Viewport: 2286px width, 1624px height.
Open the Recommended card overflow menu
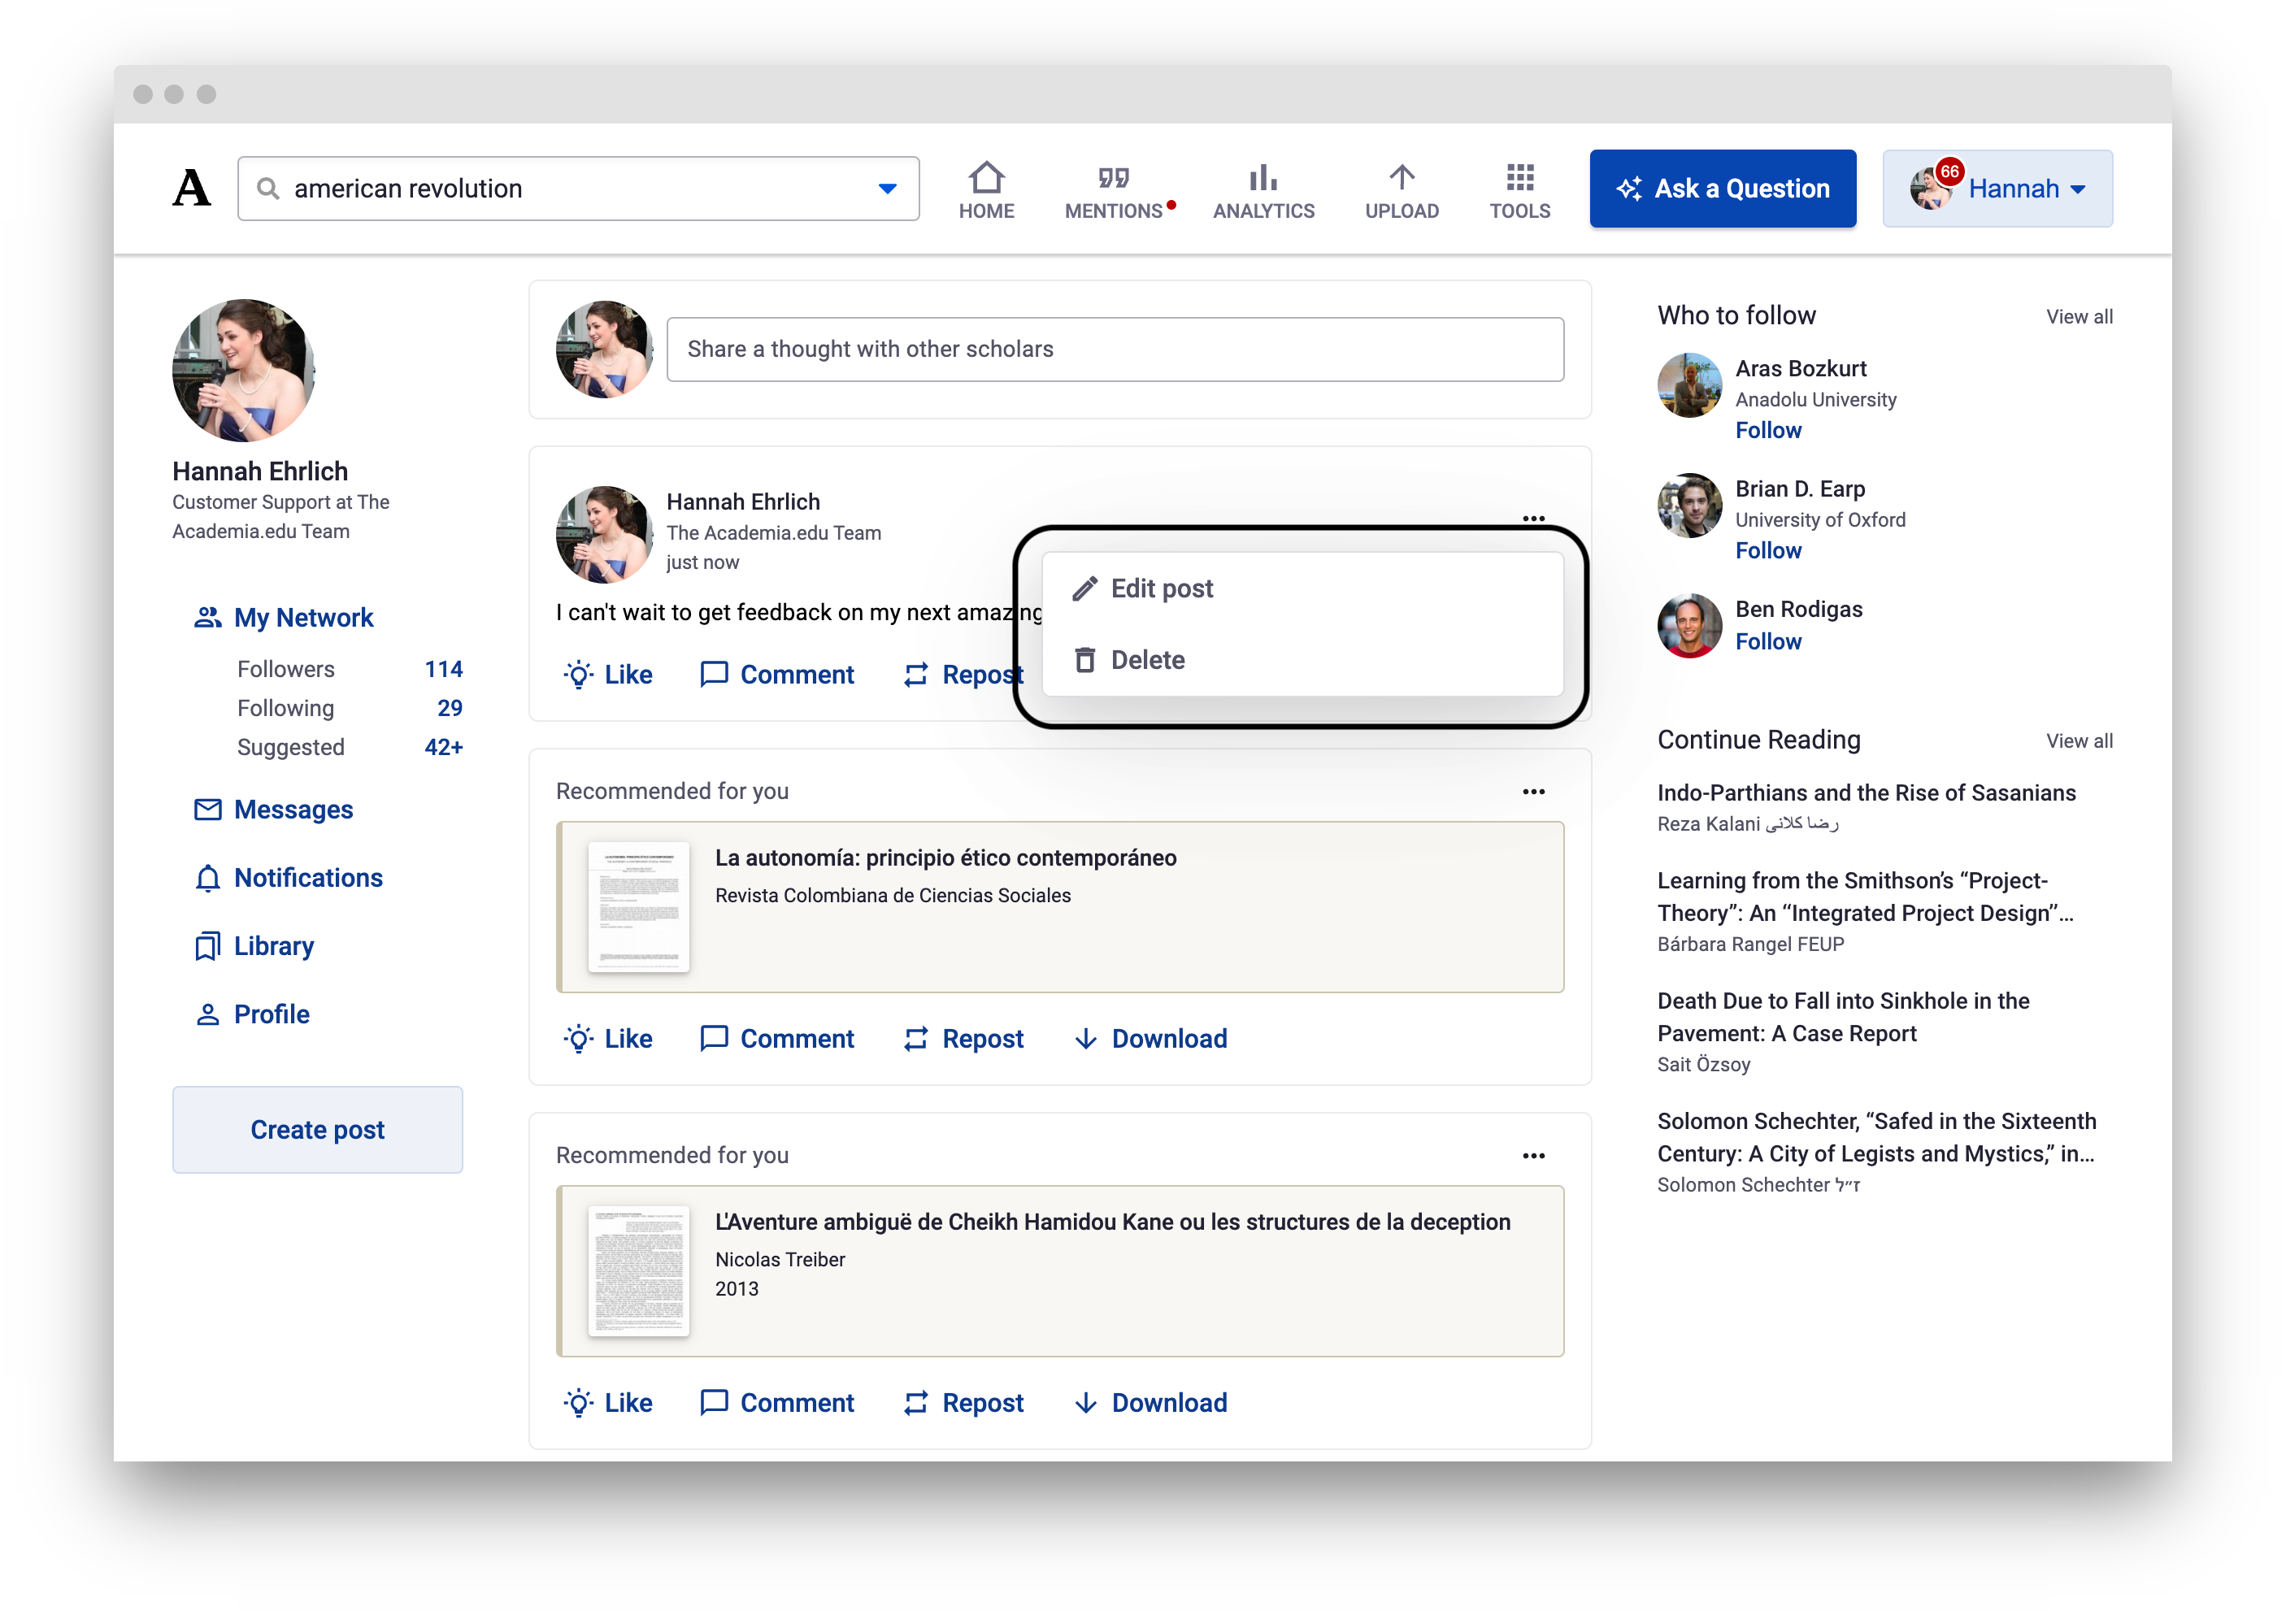1534,791
